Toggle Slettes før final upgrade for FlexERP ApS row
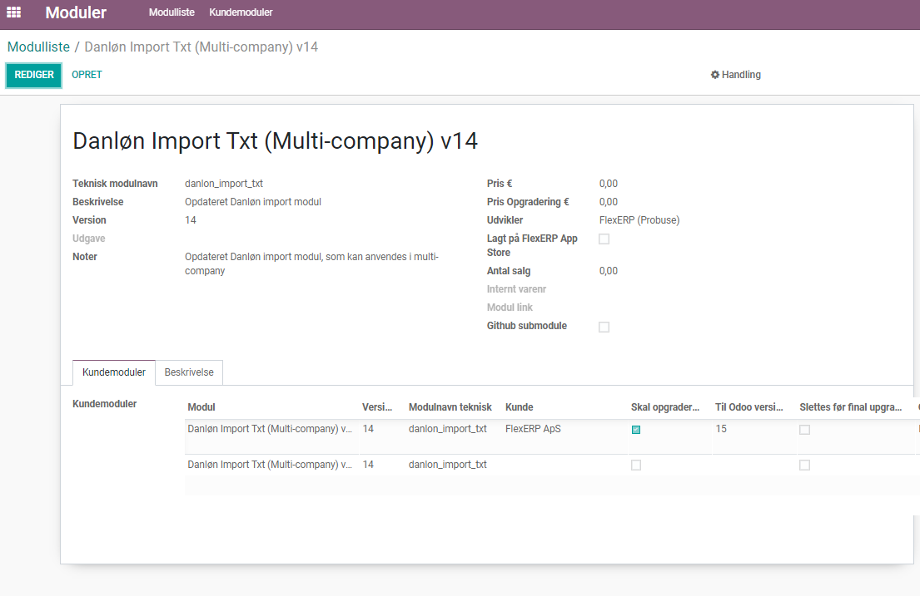Viewport: 920px width, 596px height. point(804,430)
